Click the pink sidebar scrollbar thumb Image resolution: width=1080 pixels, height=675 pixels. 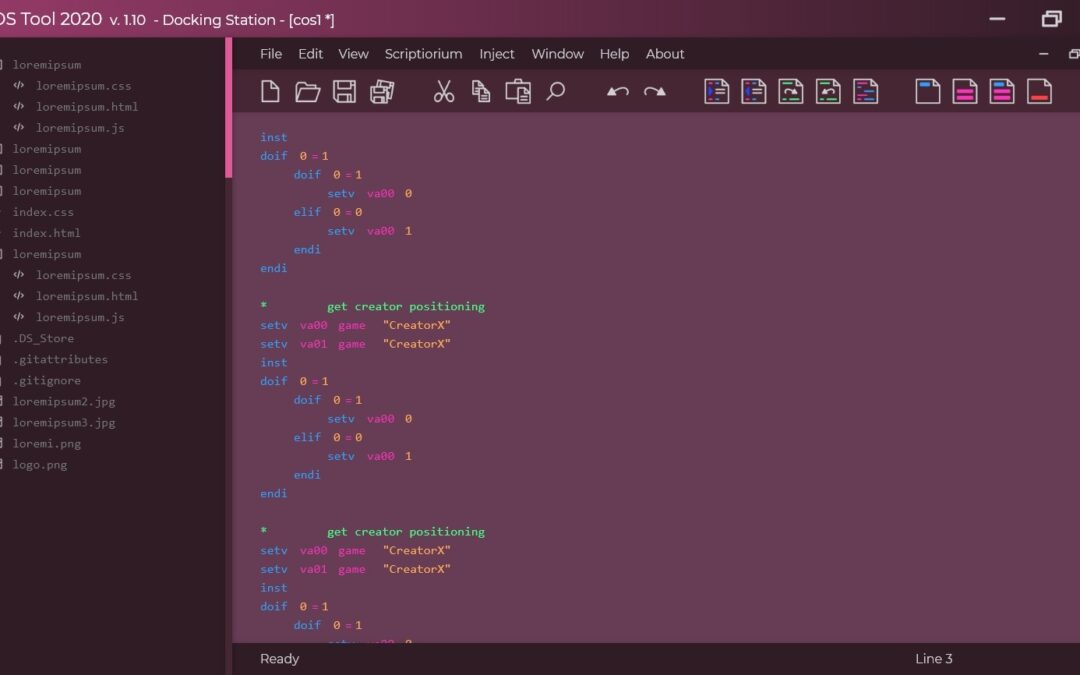tap(228, 107)
